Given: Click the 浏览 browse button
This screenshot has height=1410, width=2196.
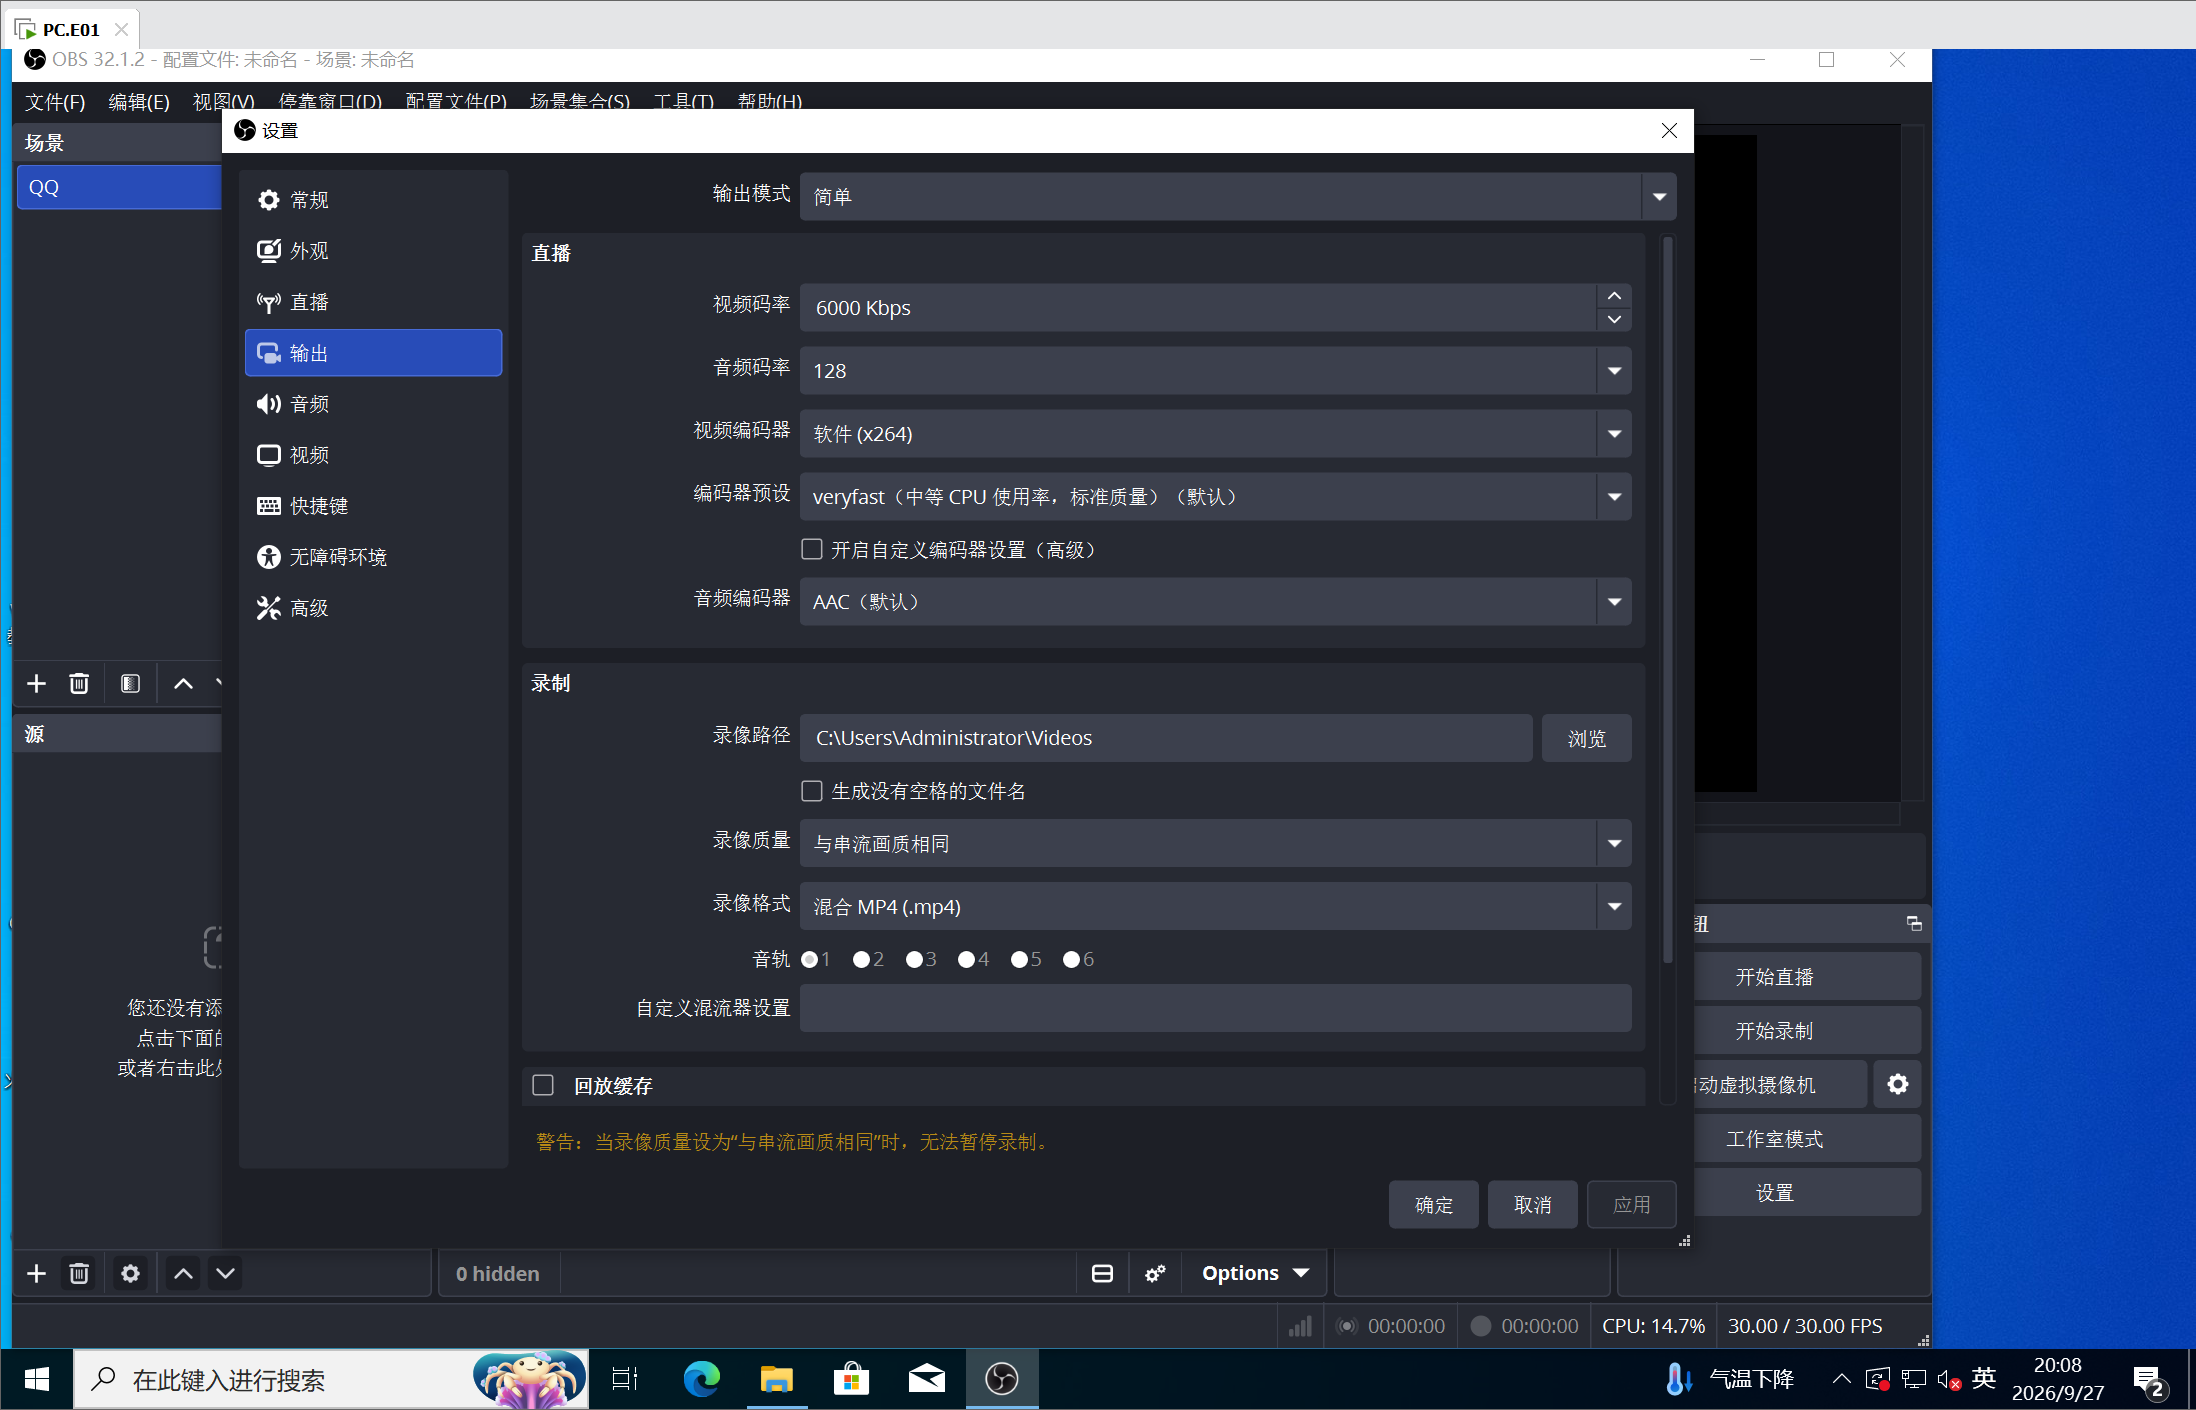Looking at the screenshot, I should (x=1586, y=738).
